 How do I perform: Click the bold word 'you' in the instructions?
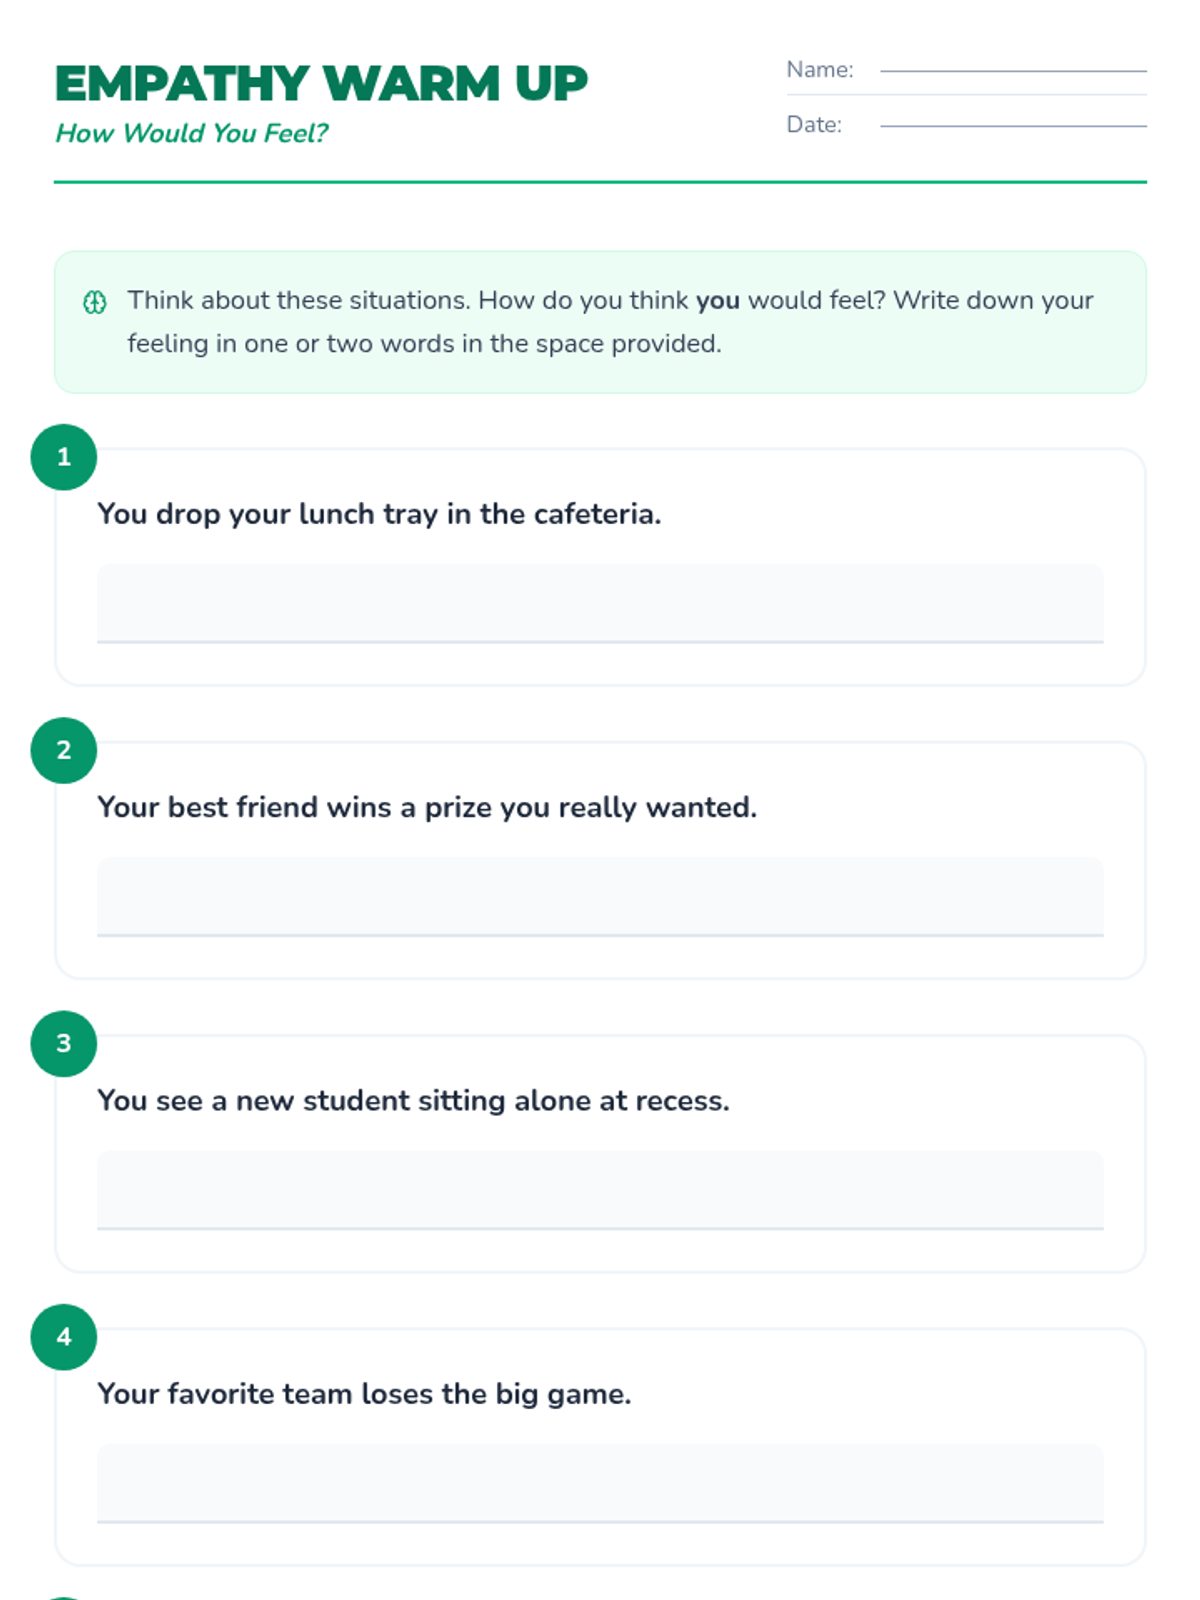718,300
